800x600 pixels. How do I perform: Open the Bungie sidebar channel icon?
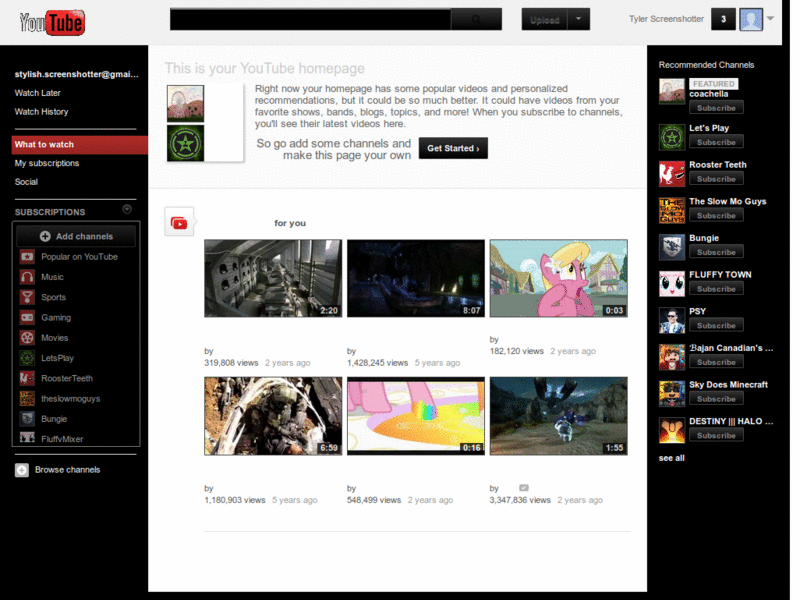(27, 419)
